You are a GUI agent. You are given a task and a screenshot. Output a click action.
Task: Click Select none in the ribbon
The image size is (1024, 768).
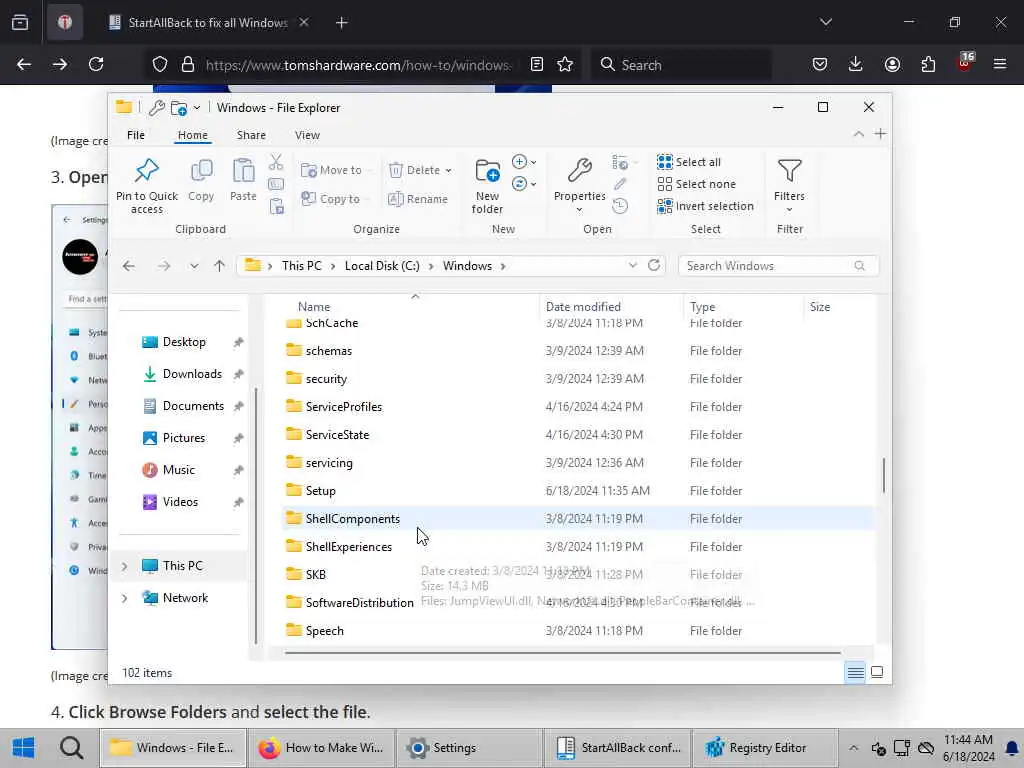(696, 184)
